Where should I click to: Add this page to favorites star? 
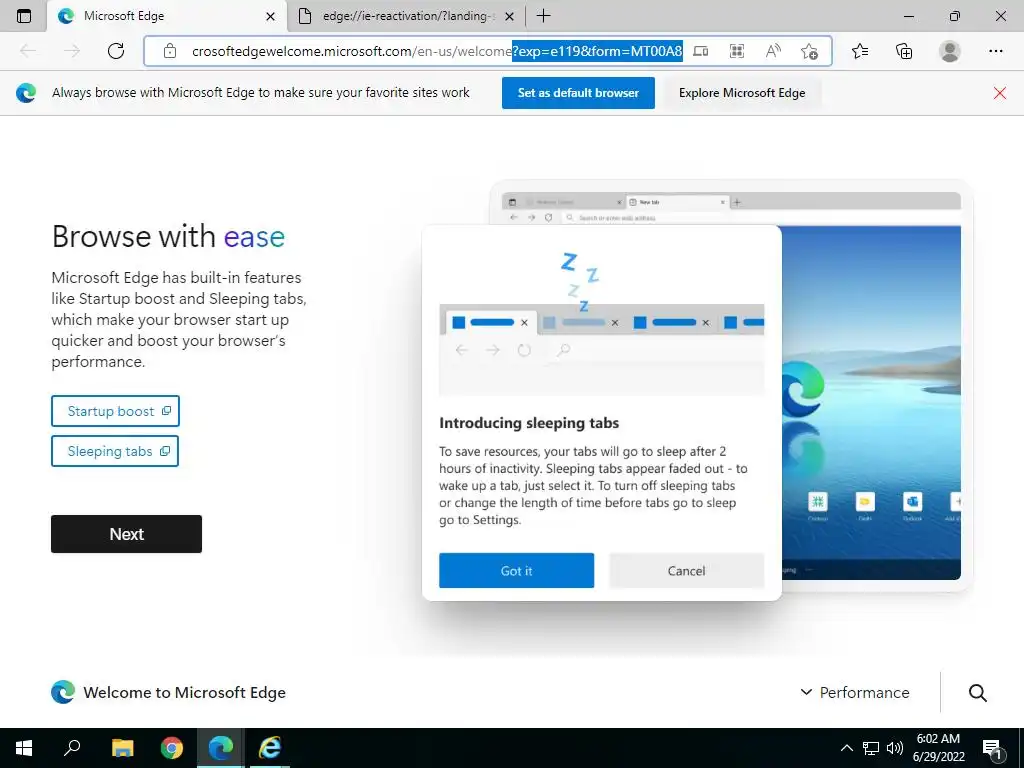(809, 51)
